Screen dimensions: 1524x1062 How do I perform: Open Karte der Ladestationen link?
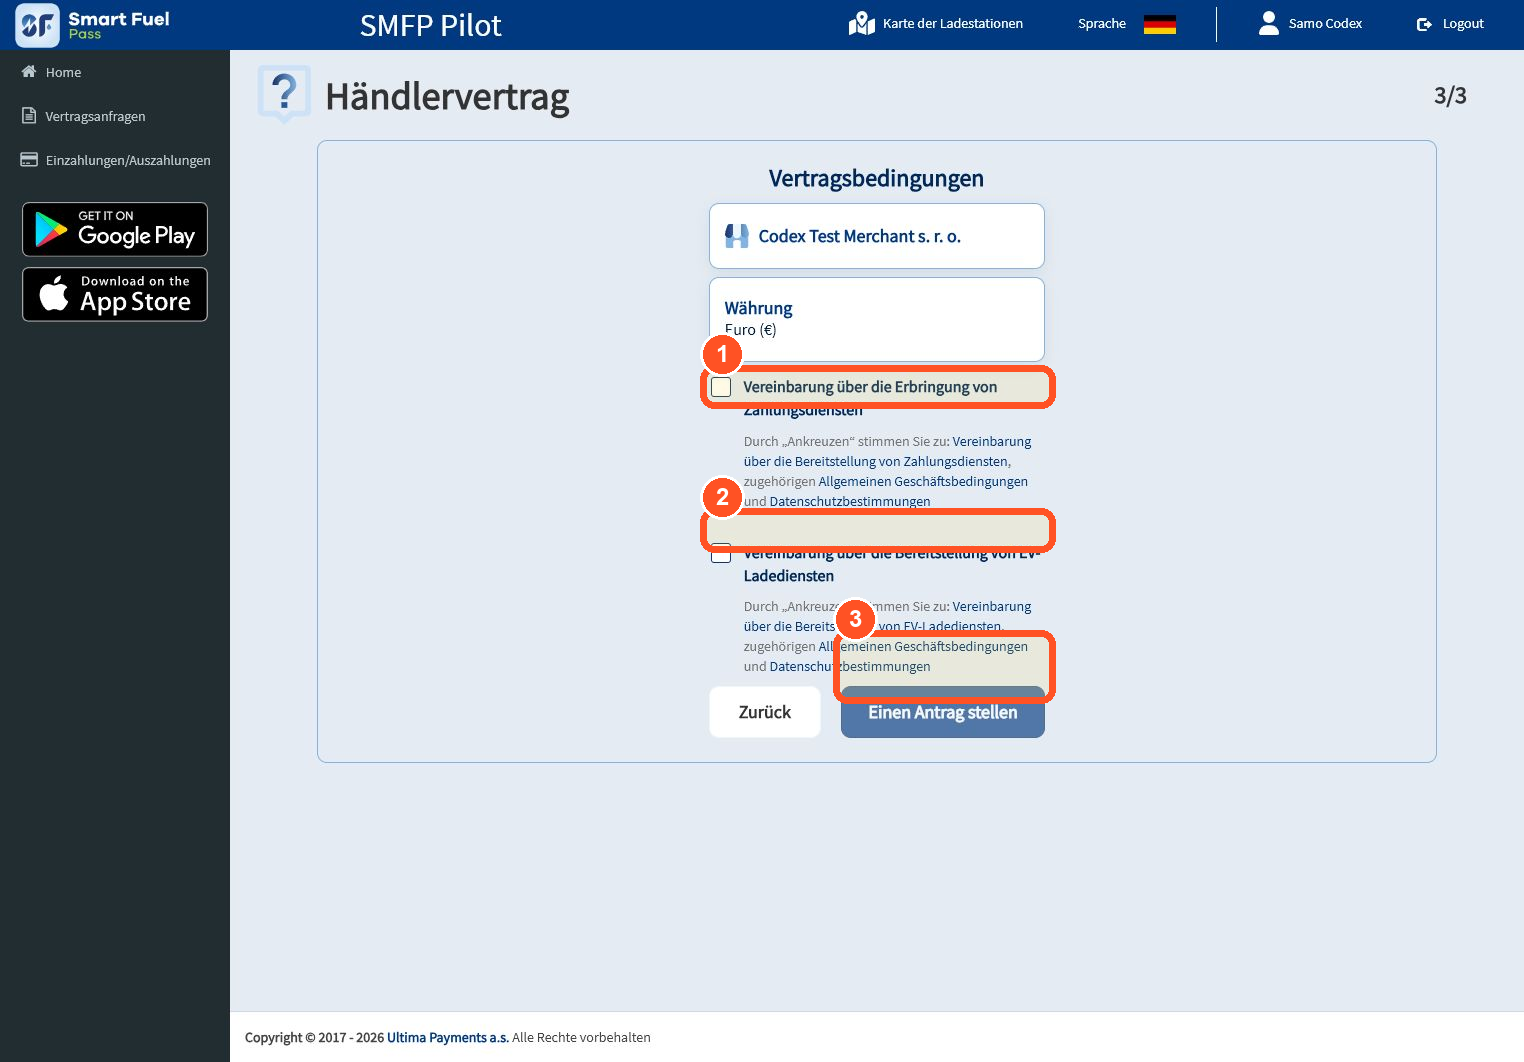(x=952, y=23)
